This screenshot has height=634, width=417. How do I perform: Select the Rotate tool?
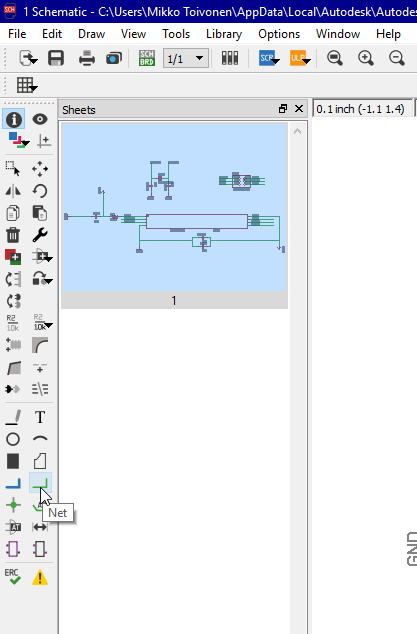pyautogui.click(x=40, y=191)
